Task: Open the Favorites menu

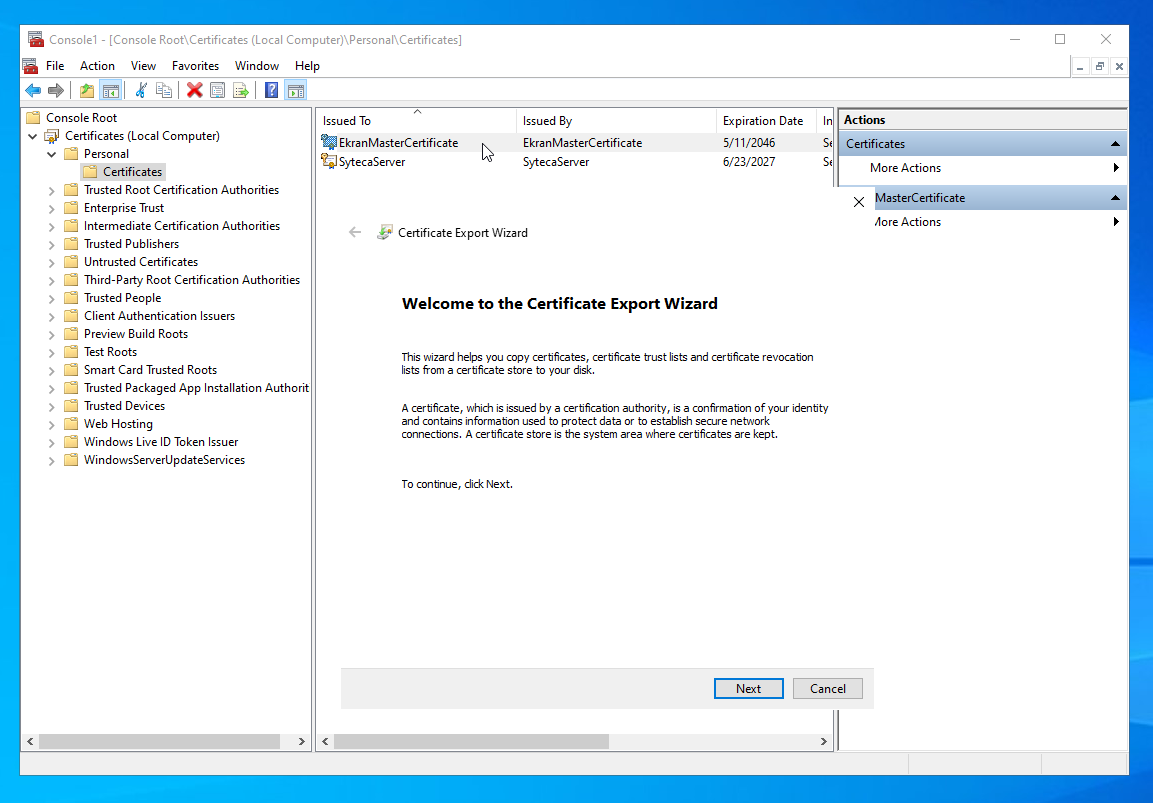Action: click(x=196, y=66)
